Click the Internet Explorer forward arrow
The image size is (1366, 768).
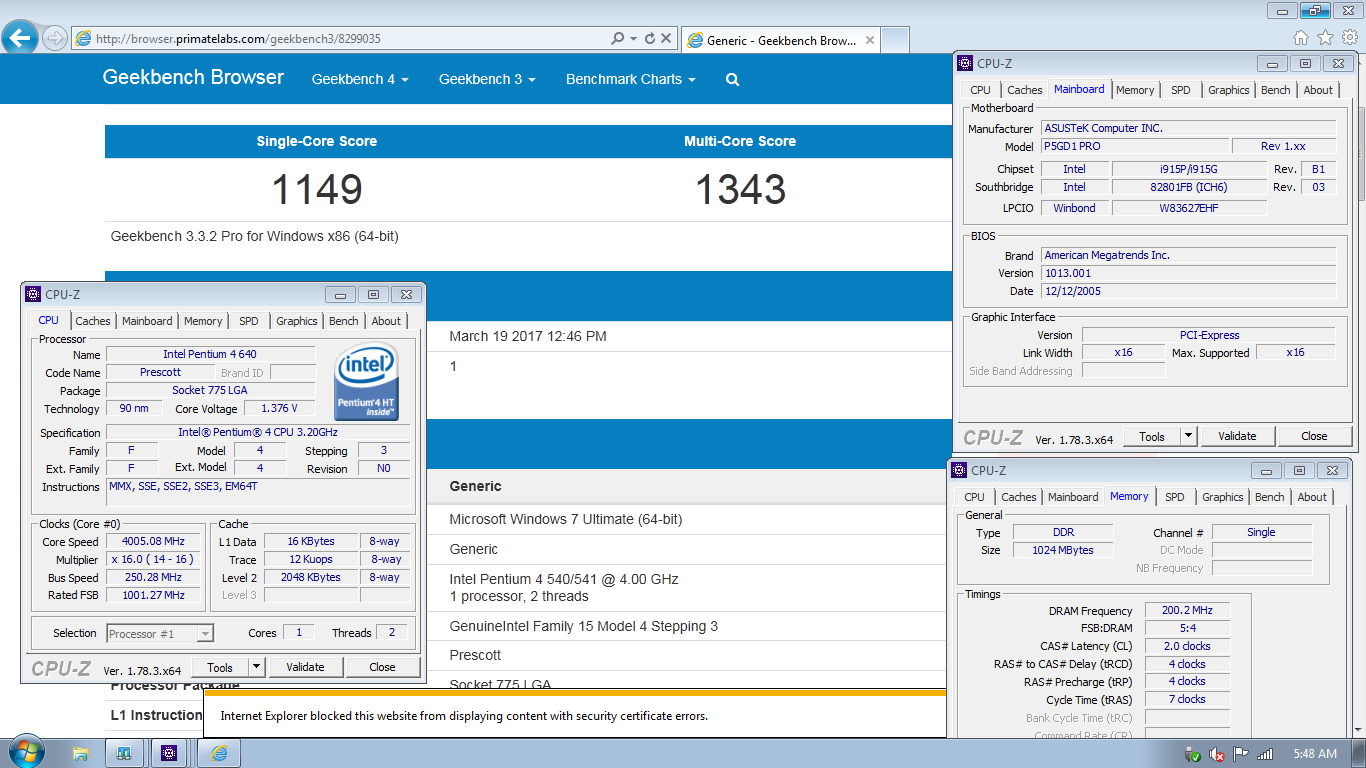point(55,39)
